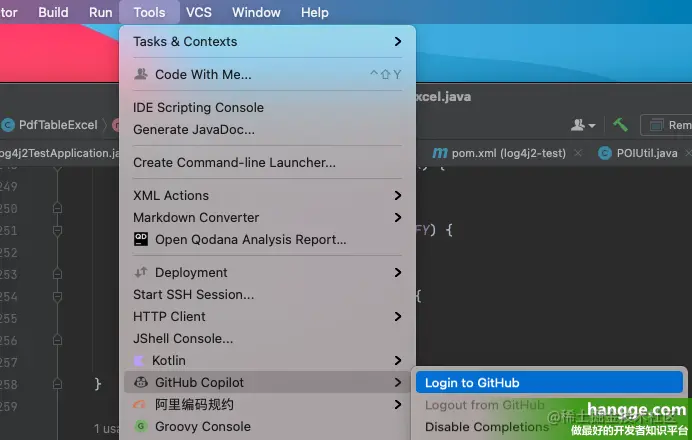
Task: Open the Run menu
Action: coord(101,12)
